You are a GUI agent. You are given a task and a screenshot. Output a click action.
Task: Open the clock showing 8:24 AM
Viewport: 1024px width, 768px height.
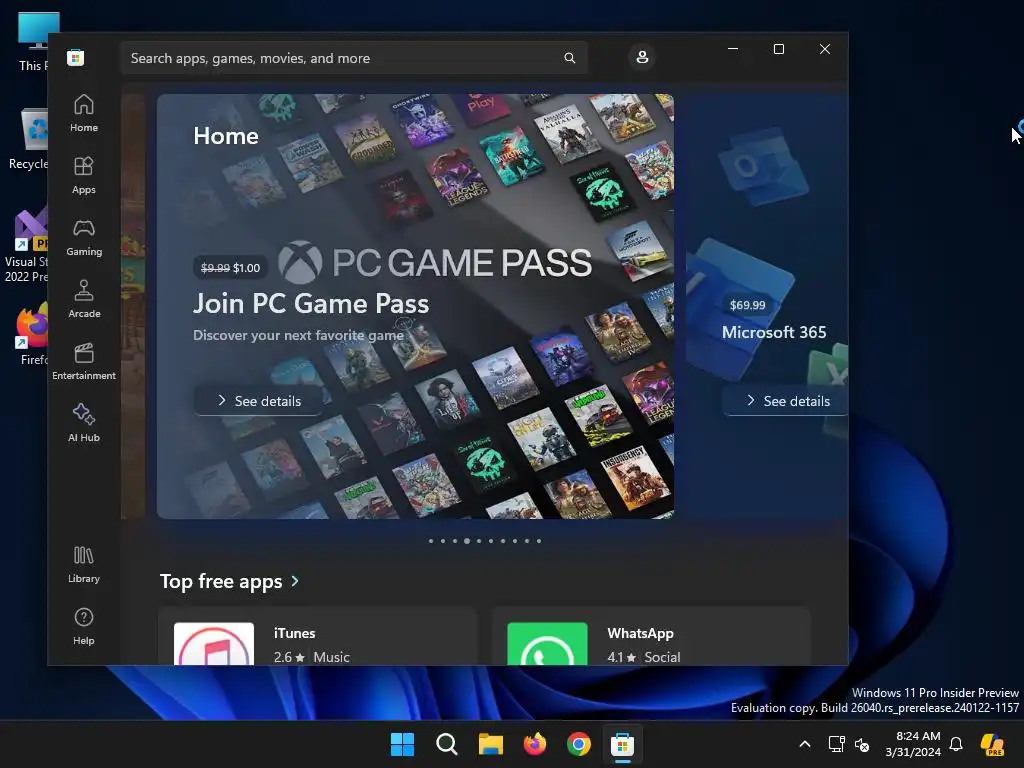(913, 744)
